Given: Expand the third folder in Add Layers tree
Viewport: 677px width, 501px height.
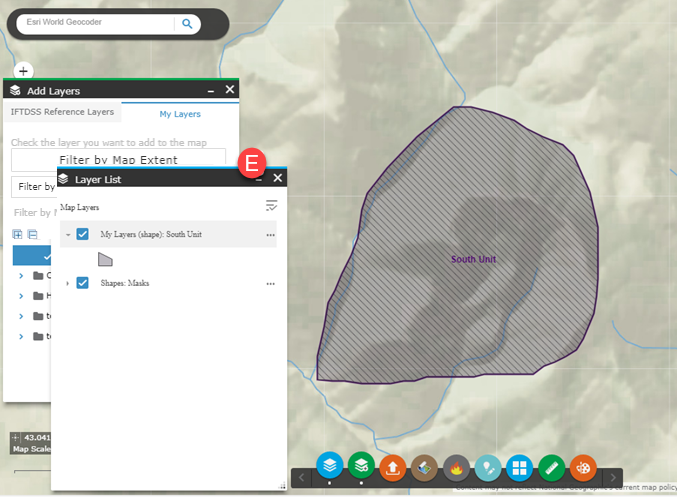Looking at the screenshot, I should pos(21,316).
